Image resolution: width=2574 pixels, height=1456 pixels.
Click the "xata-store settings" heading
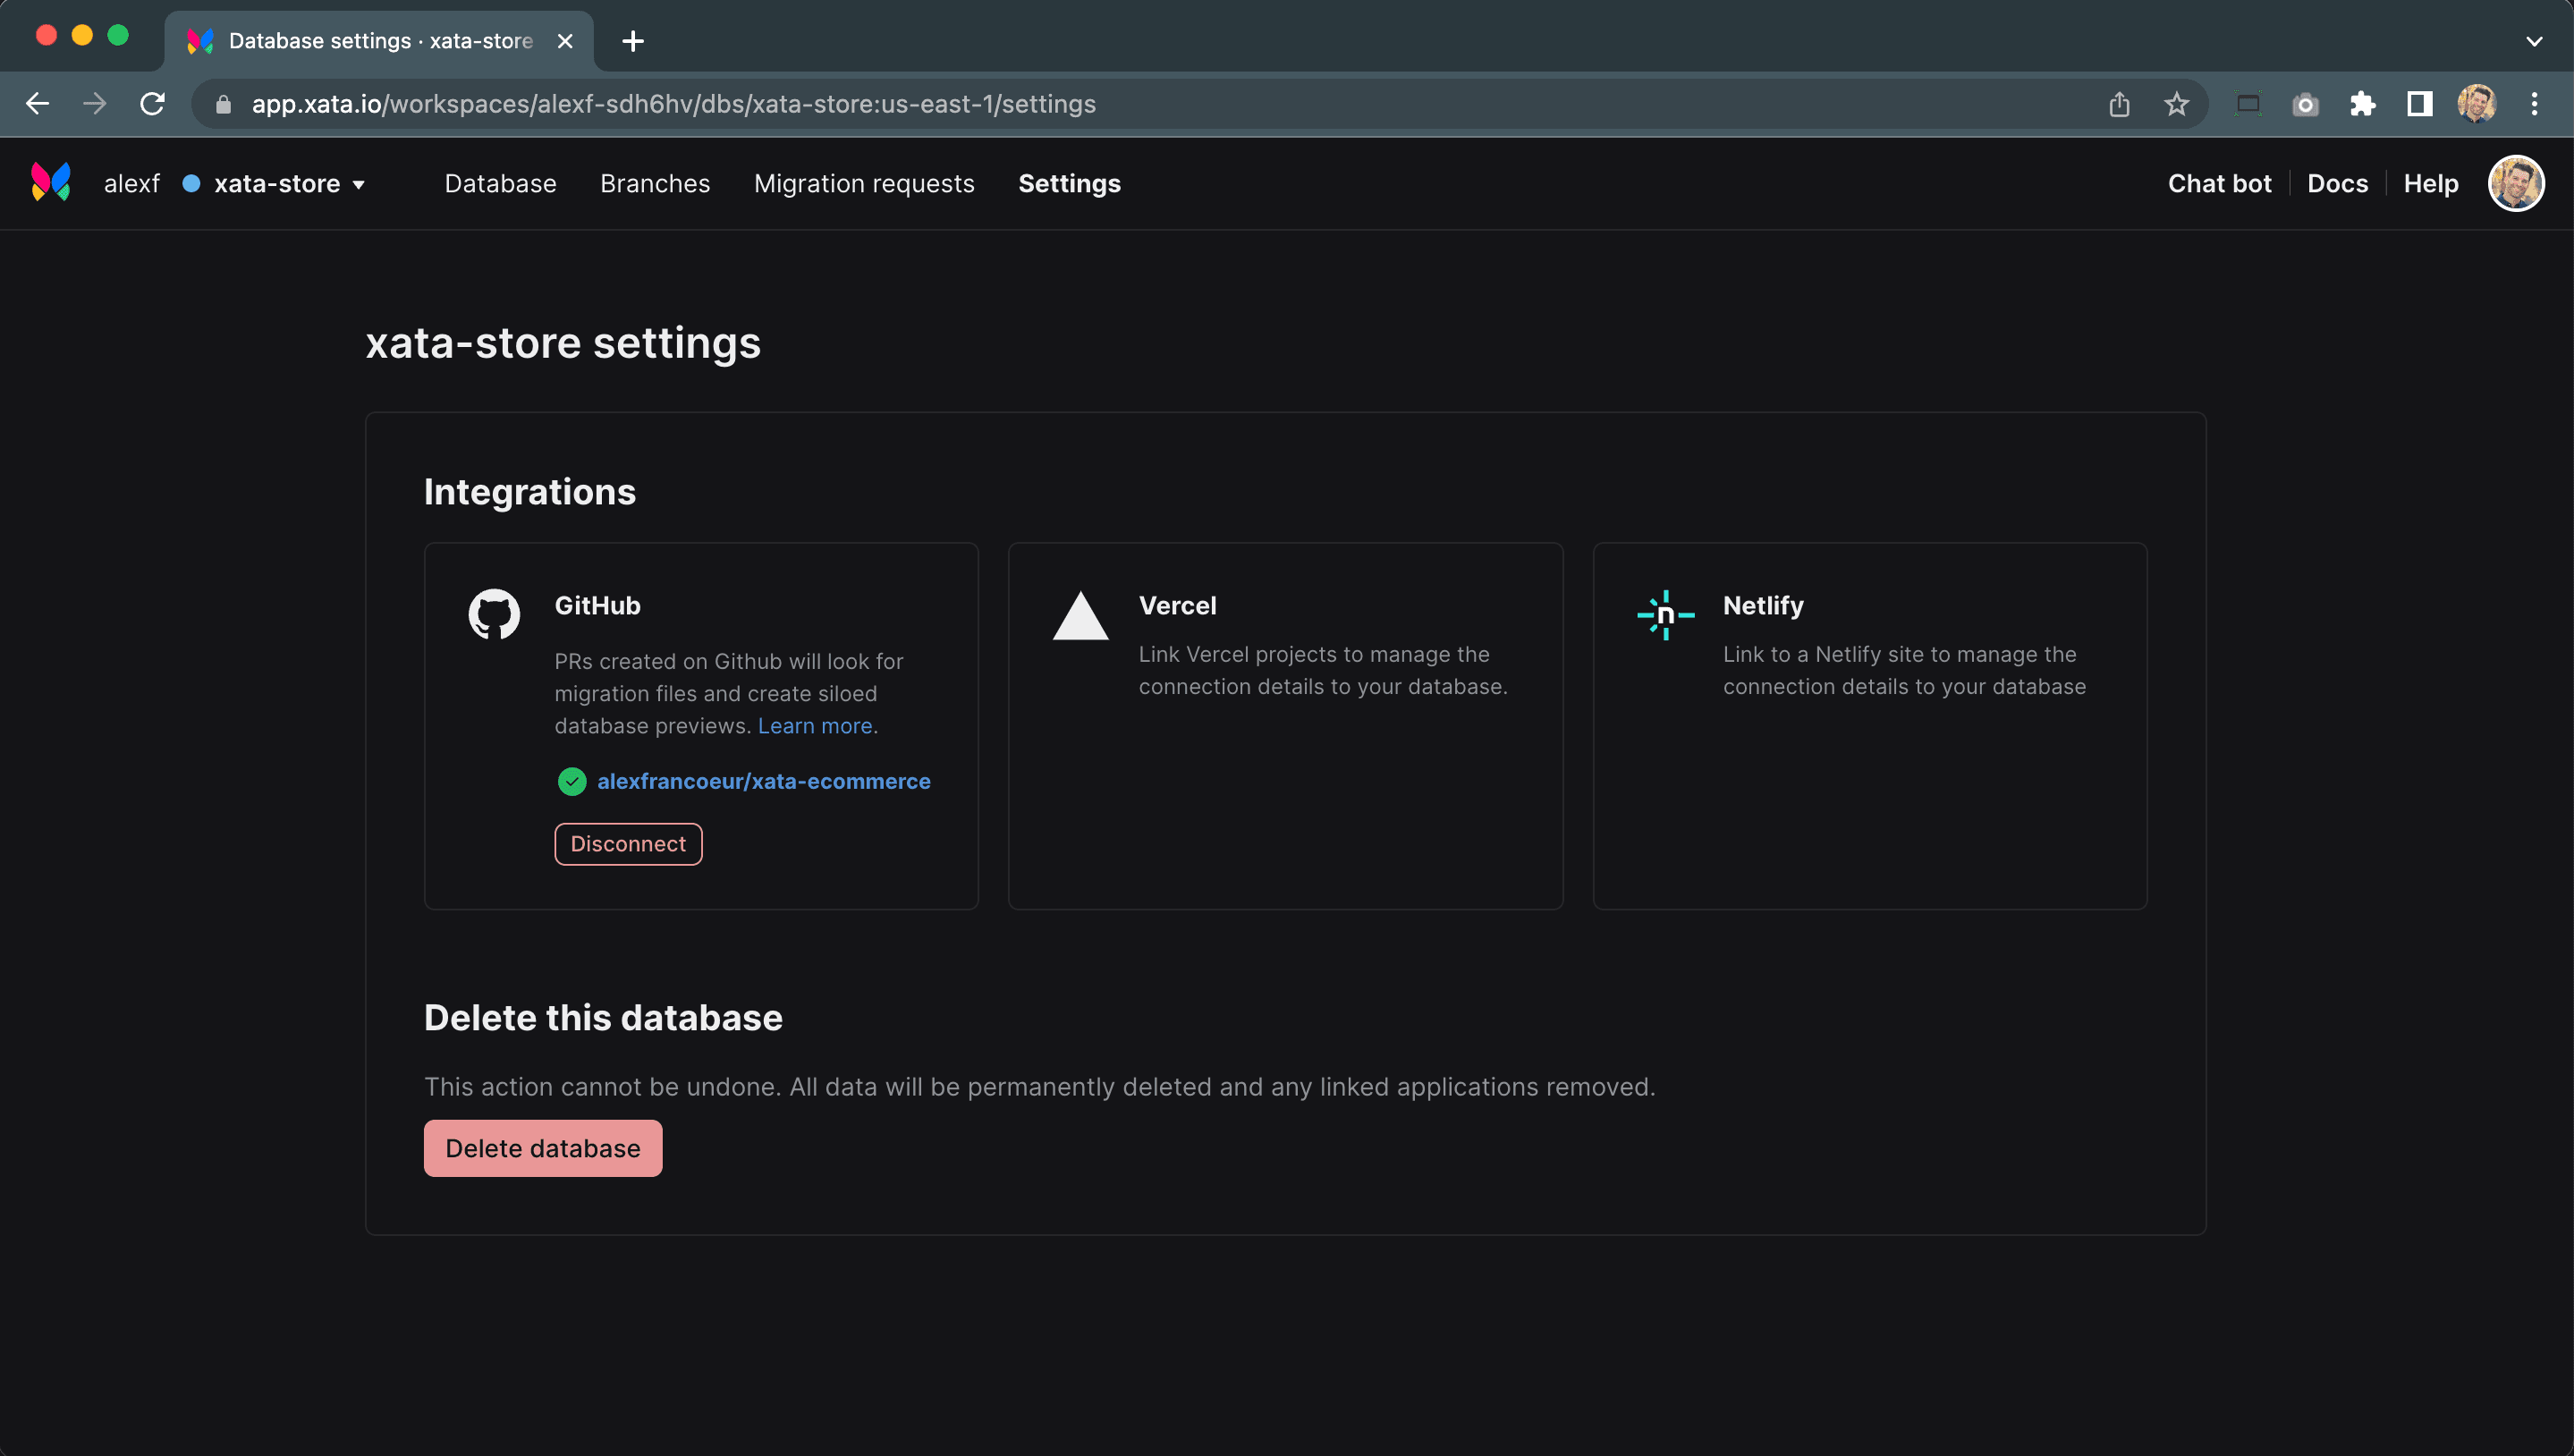(x=563, y=343)
